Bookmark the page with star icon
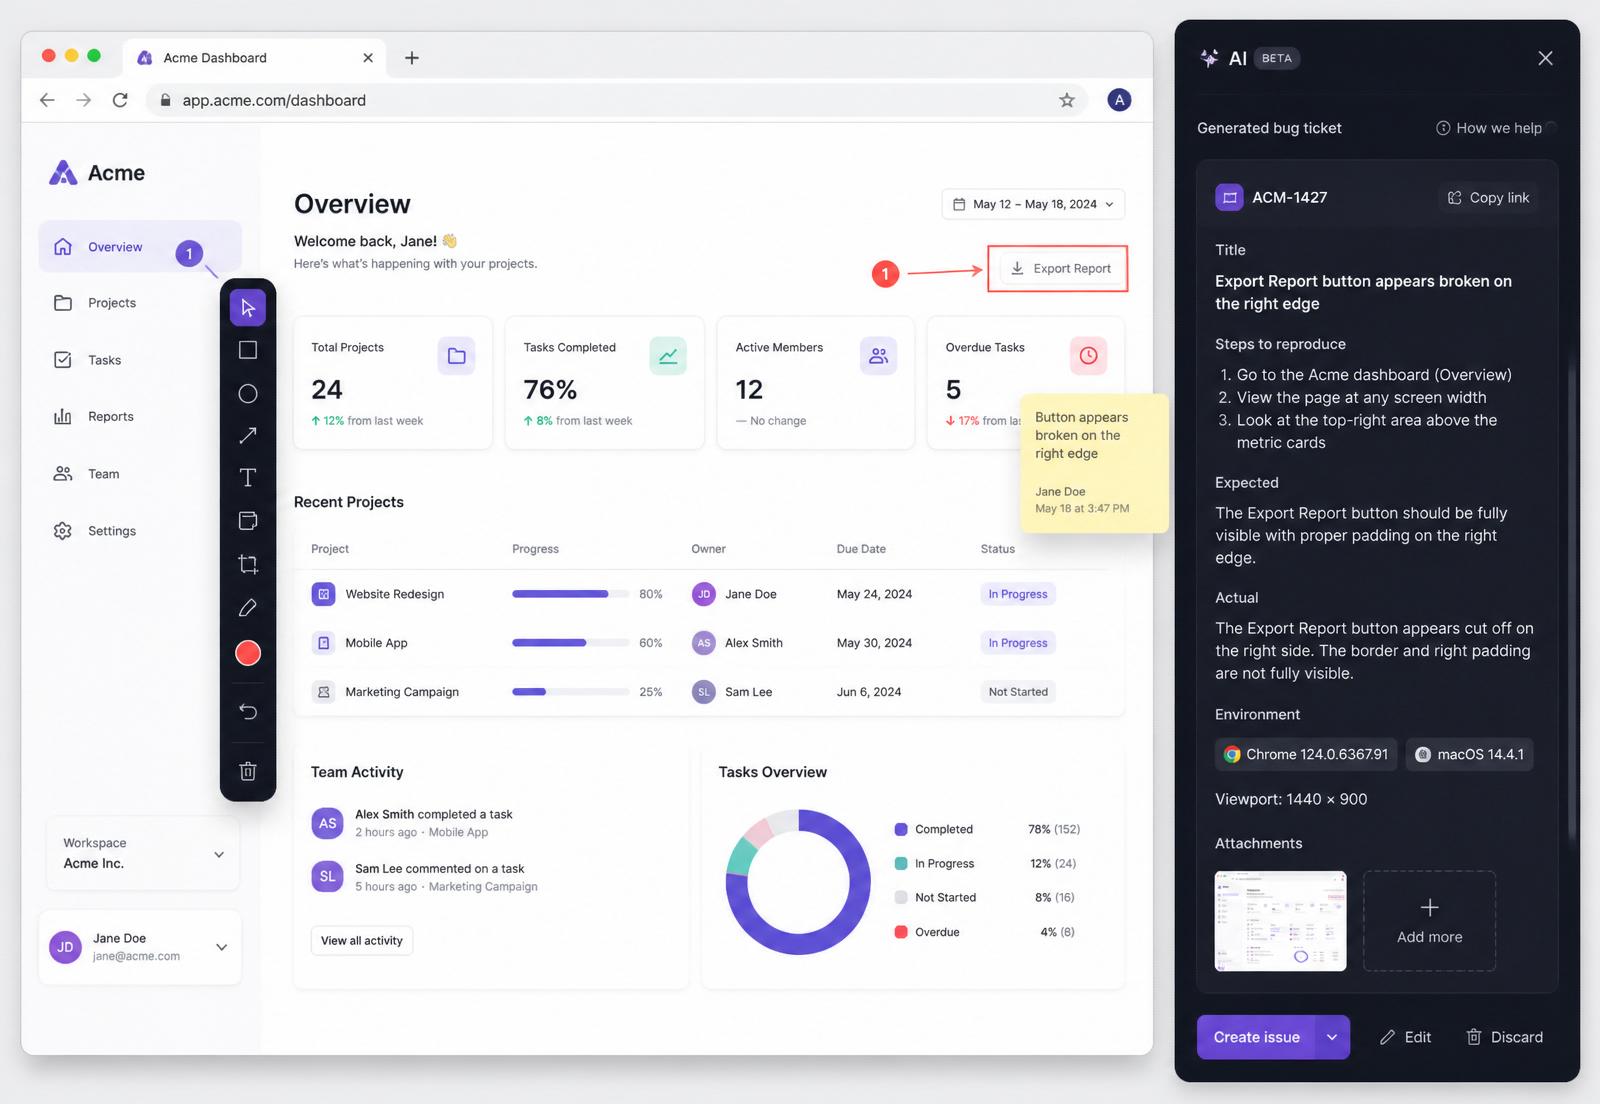Viewport: 1600px width, 1104px height. point(1067,100)
